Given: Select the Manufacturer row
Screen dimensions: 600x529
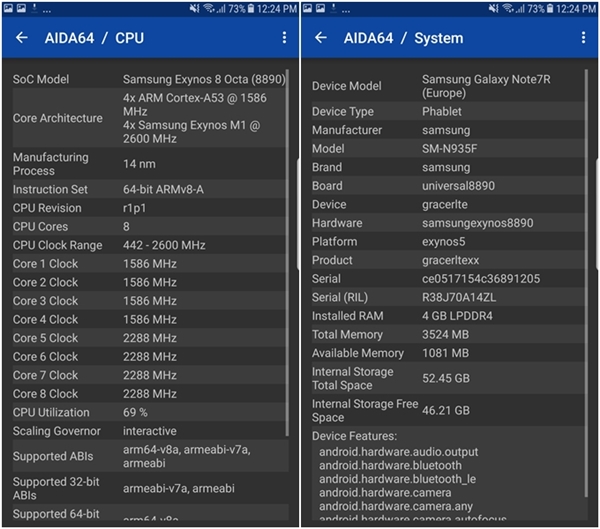Looking at the screenshot, I should pos(448,130).
